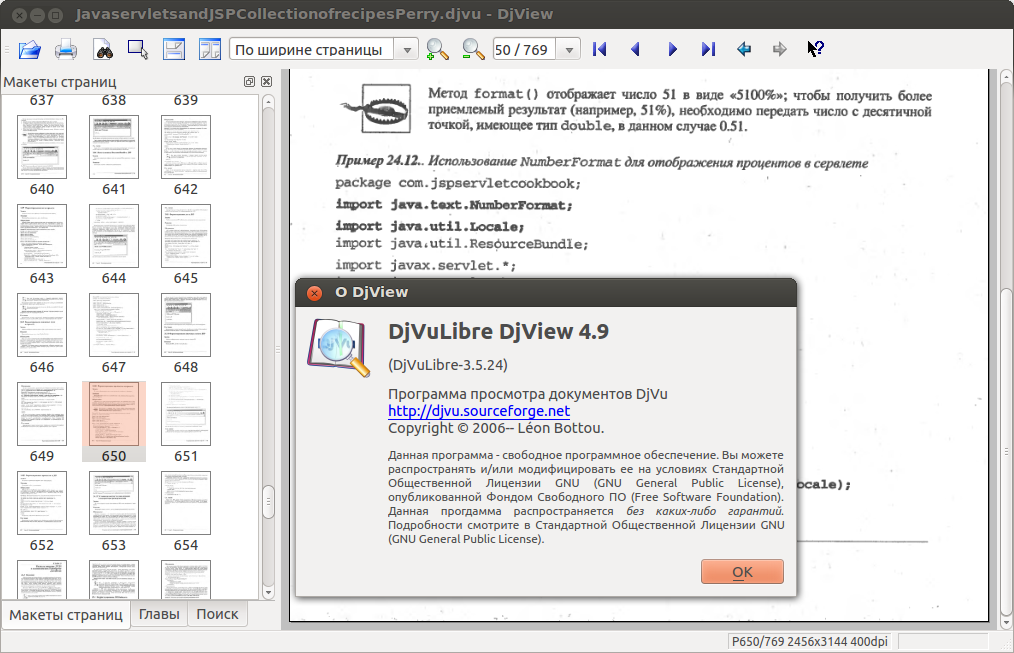This screenshot has height=653, width=1014.
Task: Open page 644 thumbnail
Action: tap(114, 236)
